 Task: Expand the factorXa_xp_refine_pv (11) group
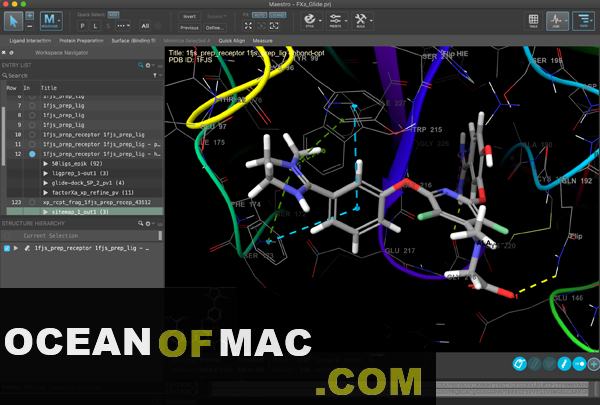46,192
